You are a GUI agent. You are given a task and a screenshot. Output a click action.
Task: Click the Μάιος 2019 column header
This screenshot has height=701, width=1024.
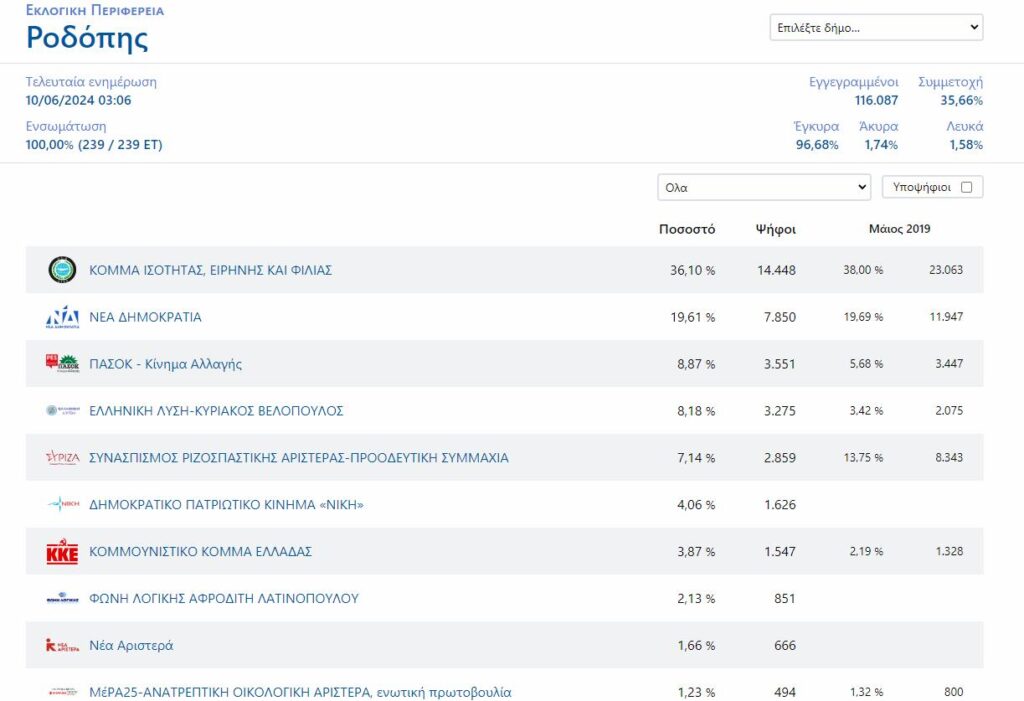(899, 229)
